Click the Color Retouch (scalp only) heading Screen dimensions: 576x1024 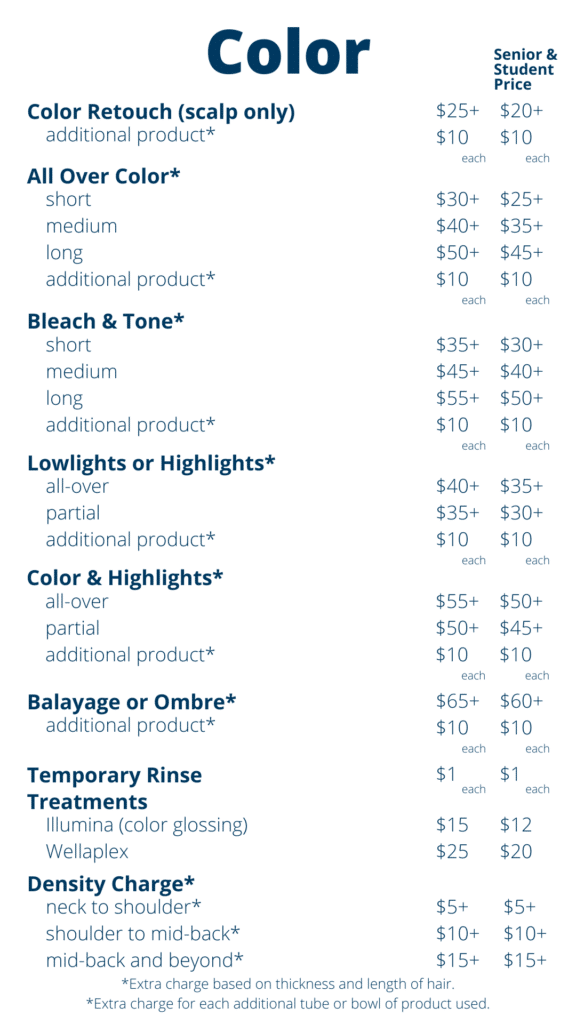tap(161, 112)
